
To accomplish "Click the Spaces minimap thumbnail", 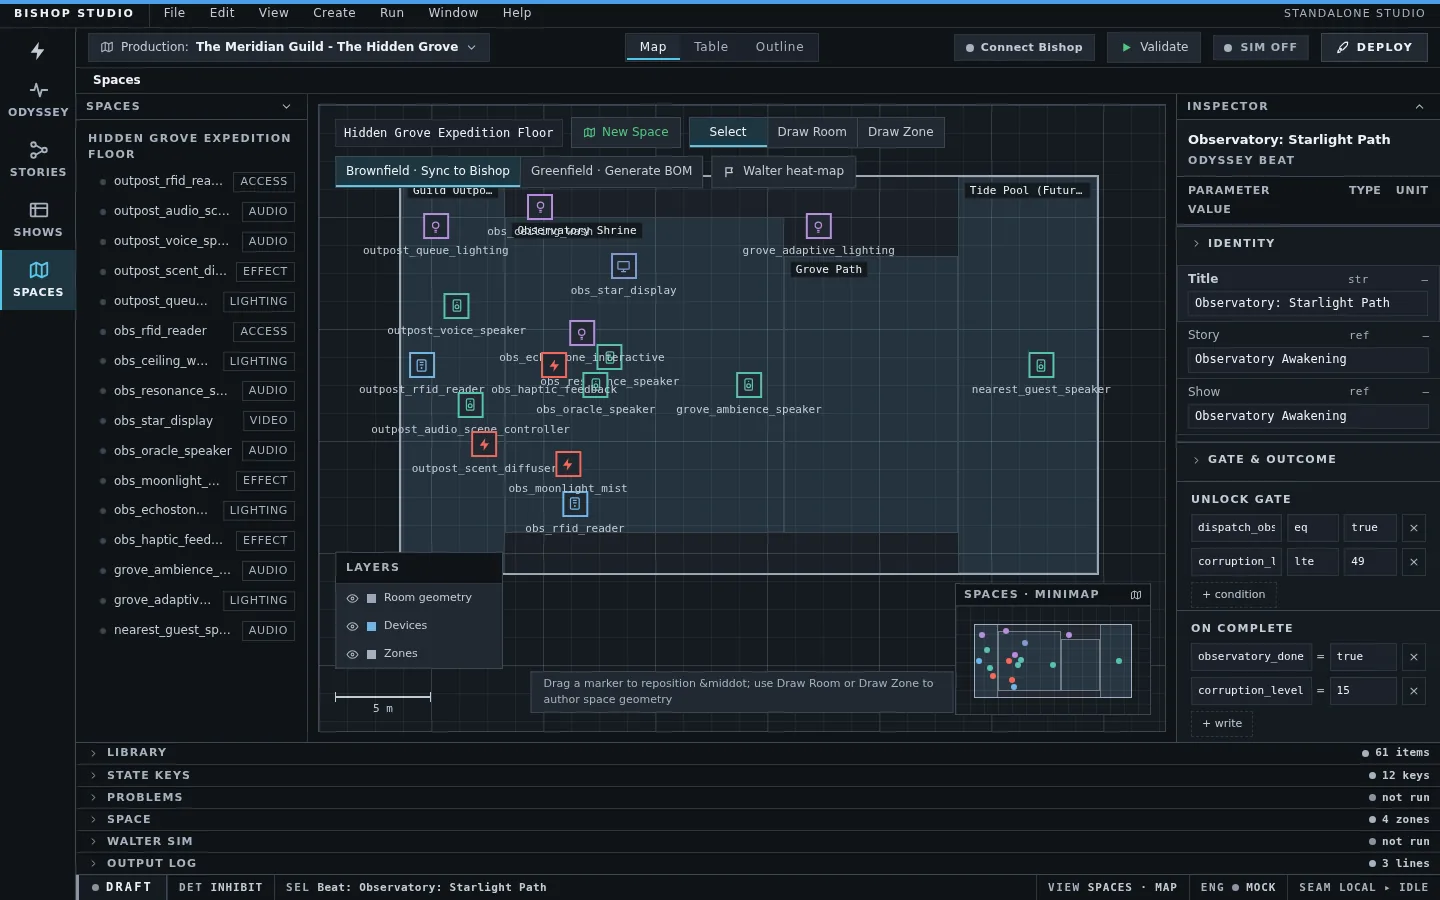I will [x=1052, y=661].
